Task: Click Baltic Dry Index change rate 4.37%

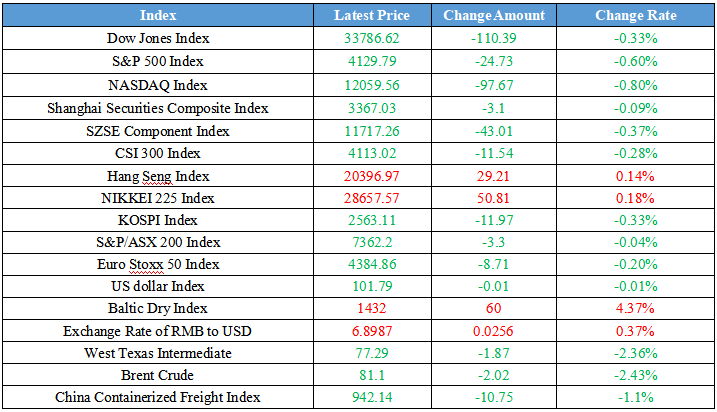Action: [x=635, y=308]
